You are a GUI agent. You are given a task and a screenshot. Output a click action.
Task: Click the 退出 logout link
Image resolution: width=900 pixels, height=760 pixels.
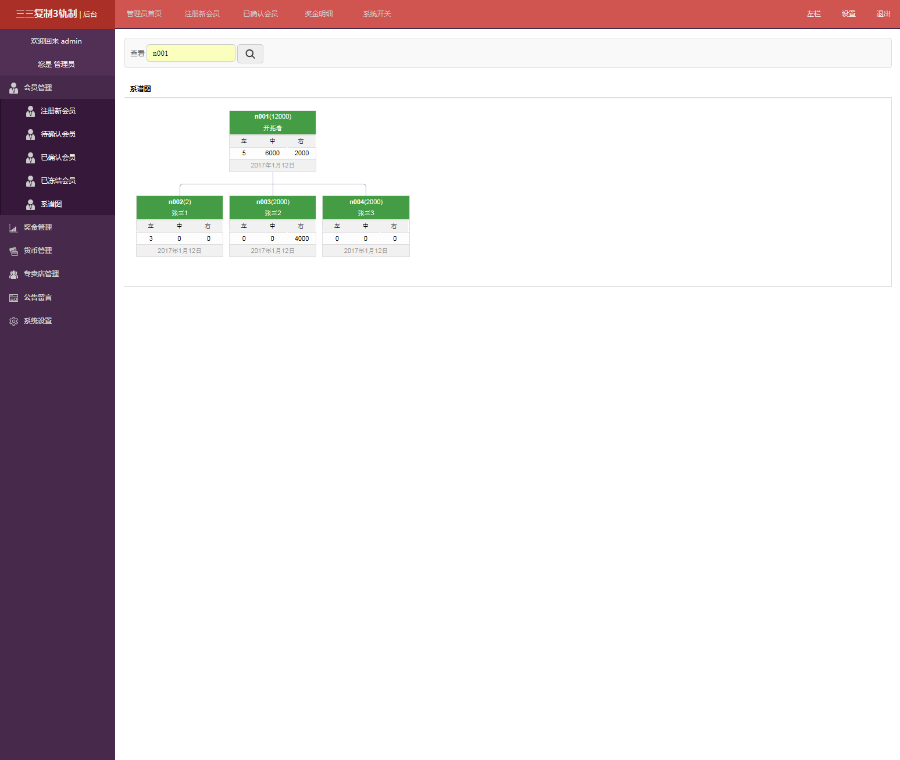(883, 14)
